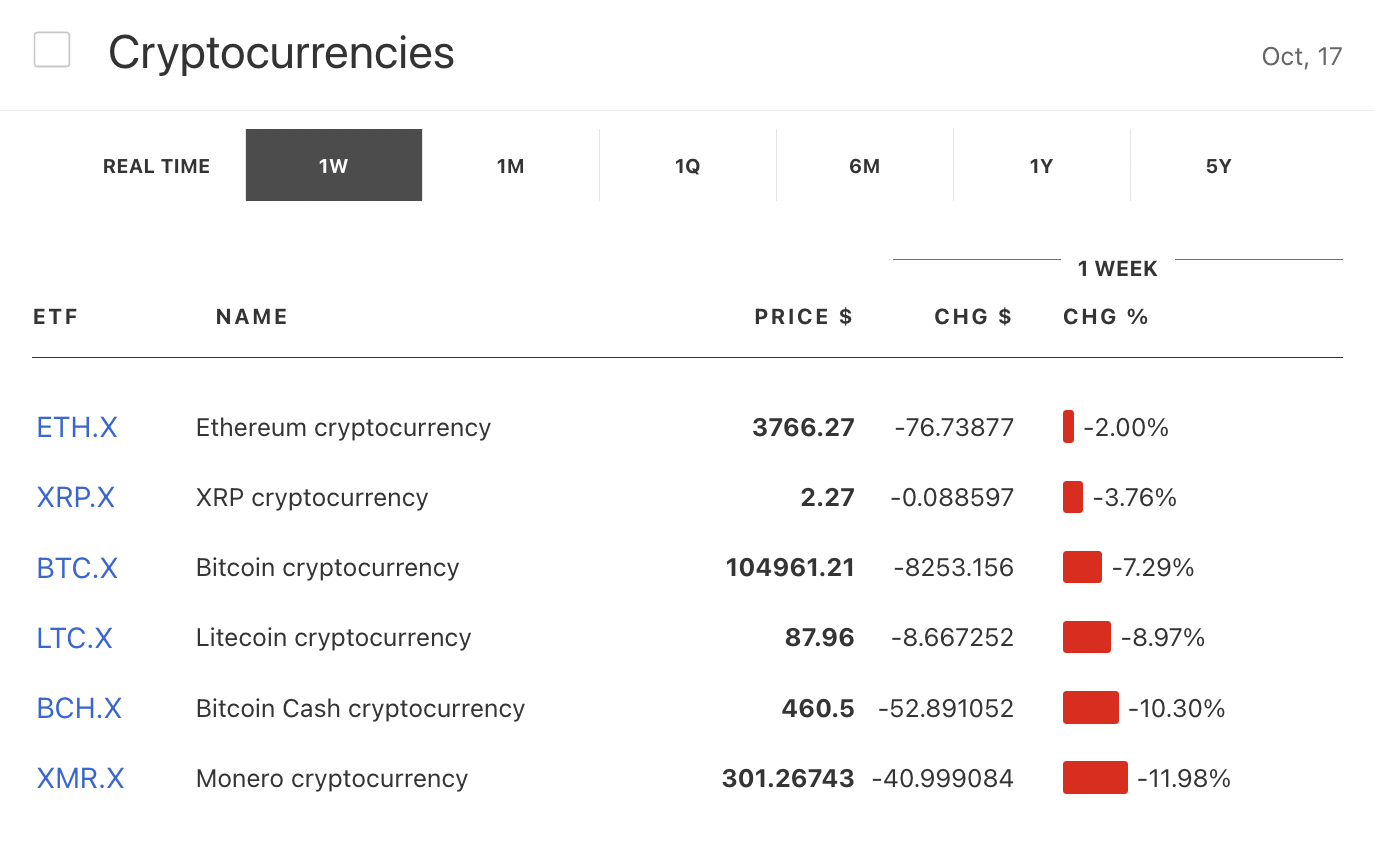Open the ETH.X ticker link

pos(77,428)
